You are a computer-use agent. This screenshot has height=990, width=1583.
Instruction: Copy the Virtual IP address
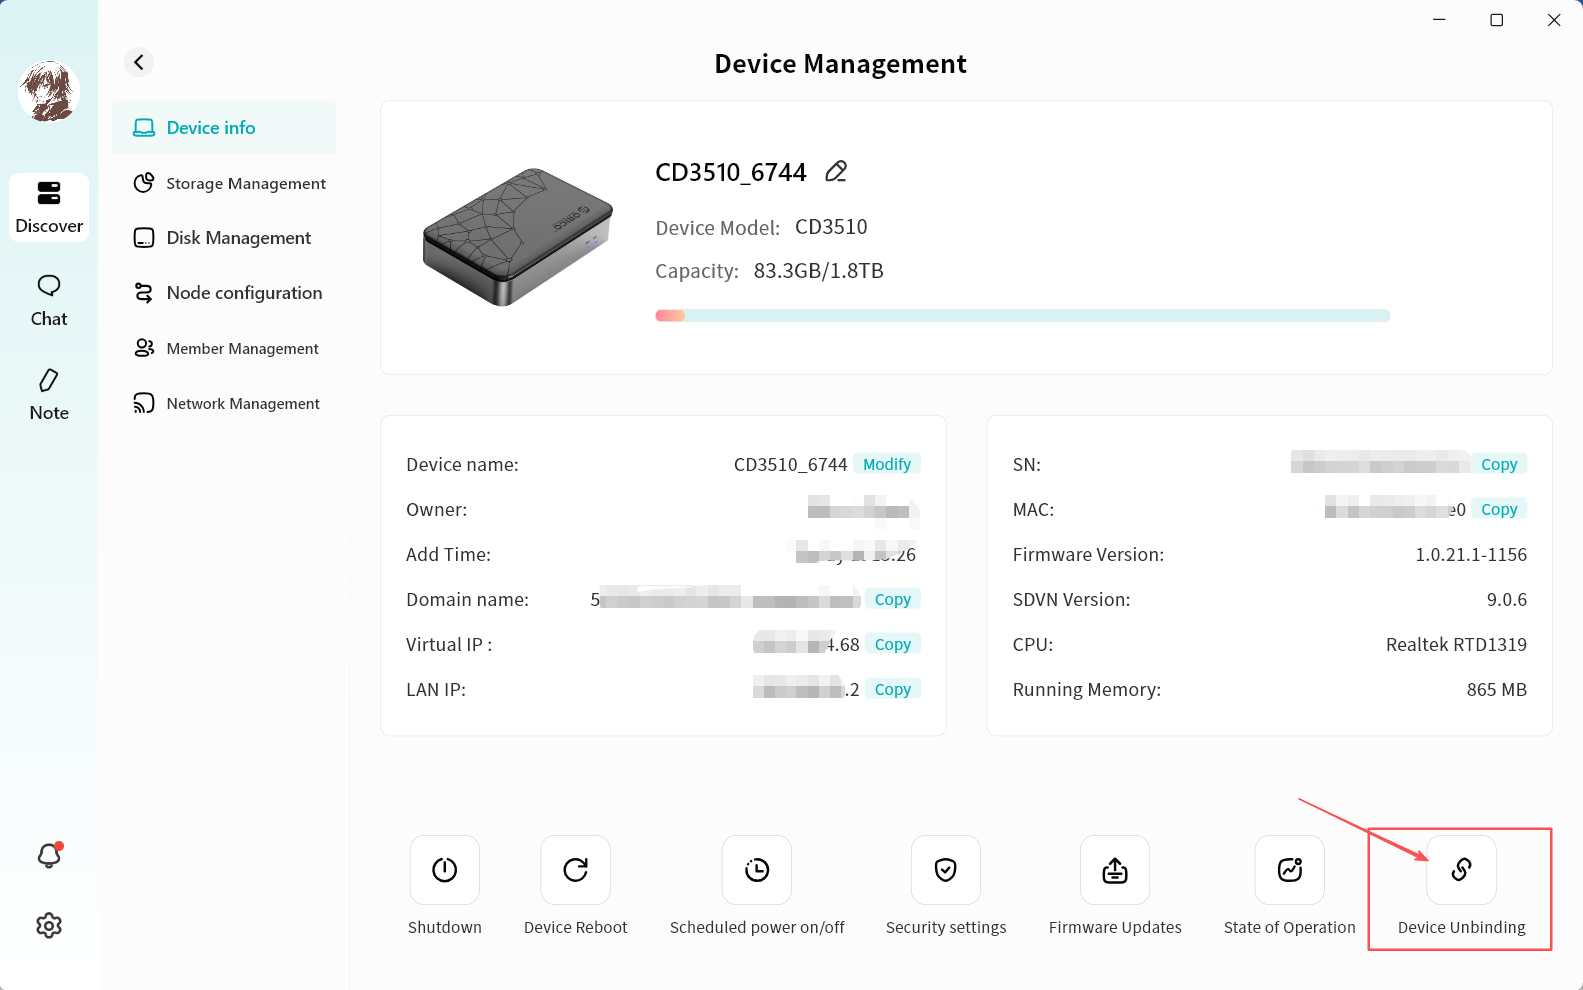point(892,644)
